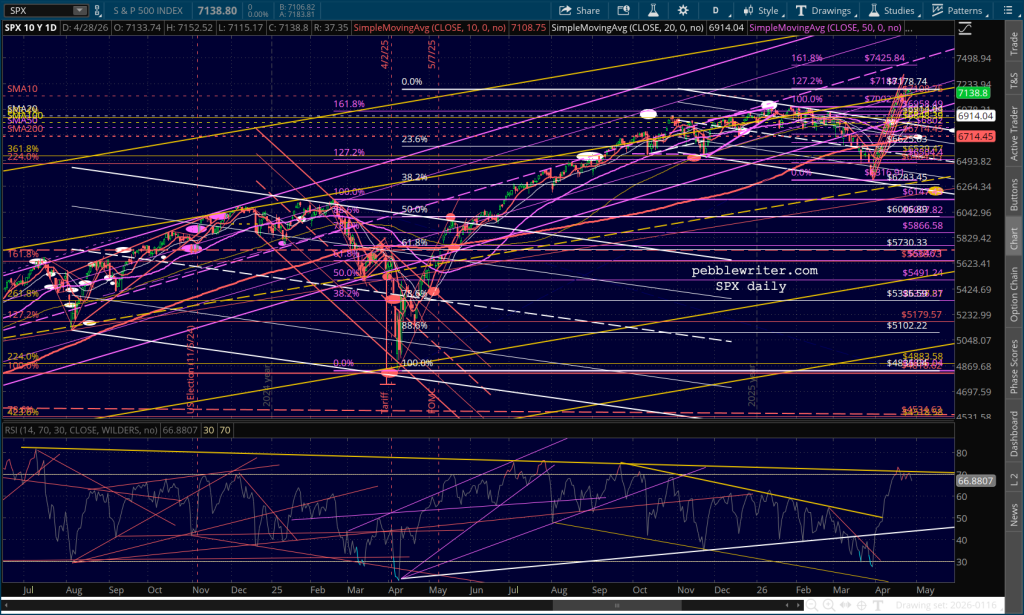
Task: Click the Share button
Action: point(580,10)
